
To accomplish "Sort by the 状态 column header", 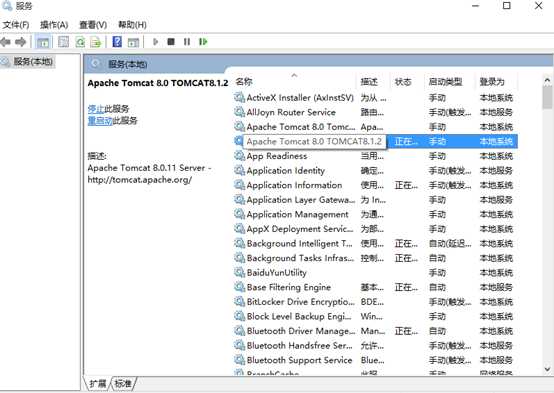I will pyautogui.click(x=407, y=82).
